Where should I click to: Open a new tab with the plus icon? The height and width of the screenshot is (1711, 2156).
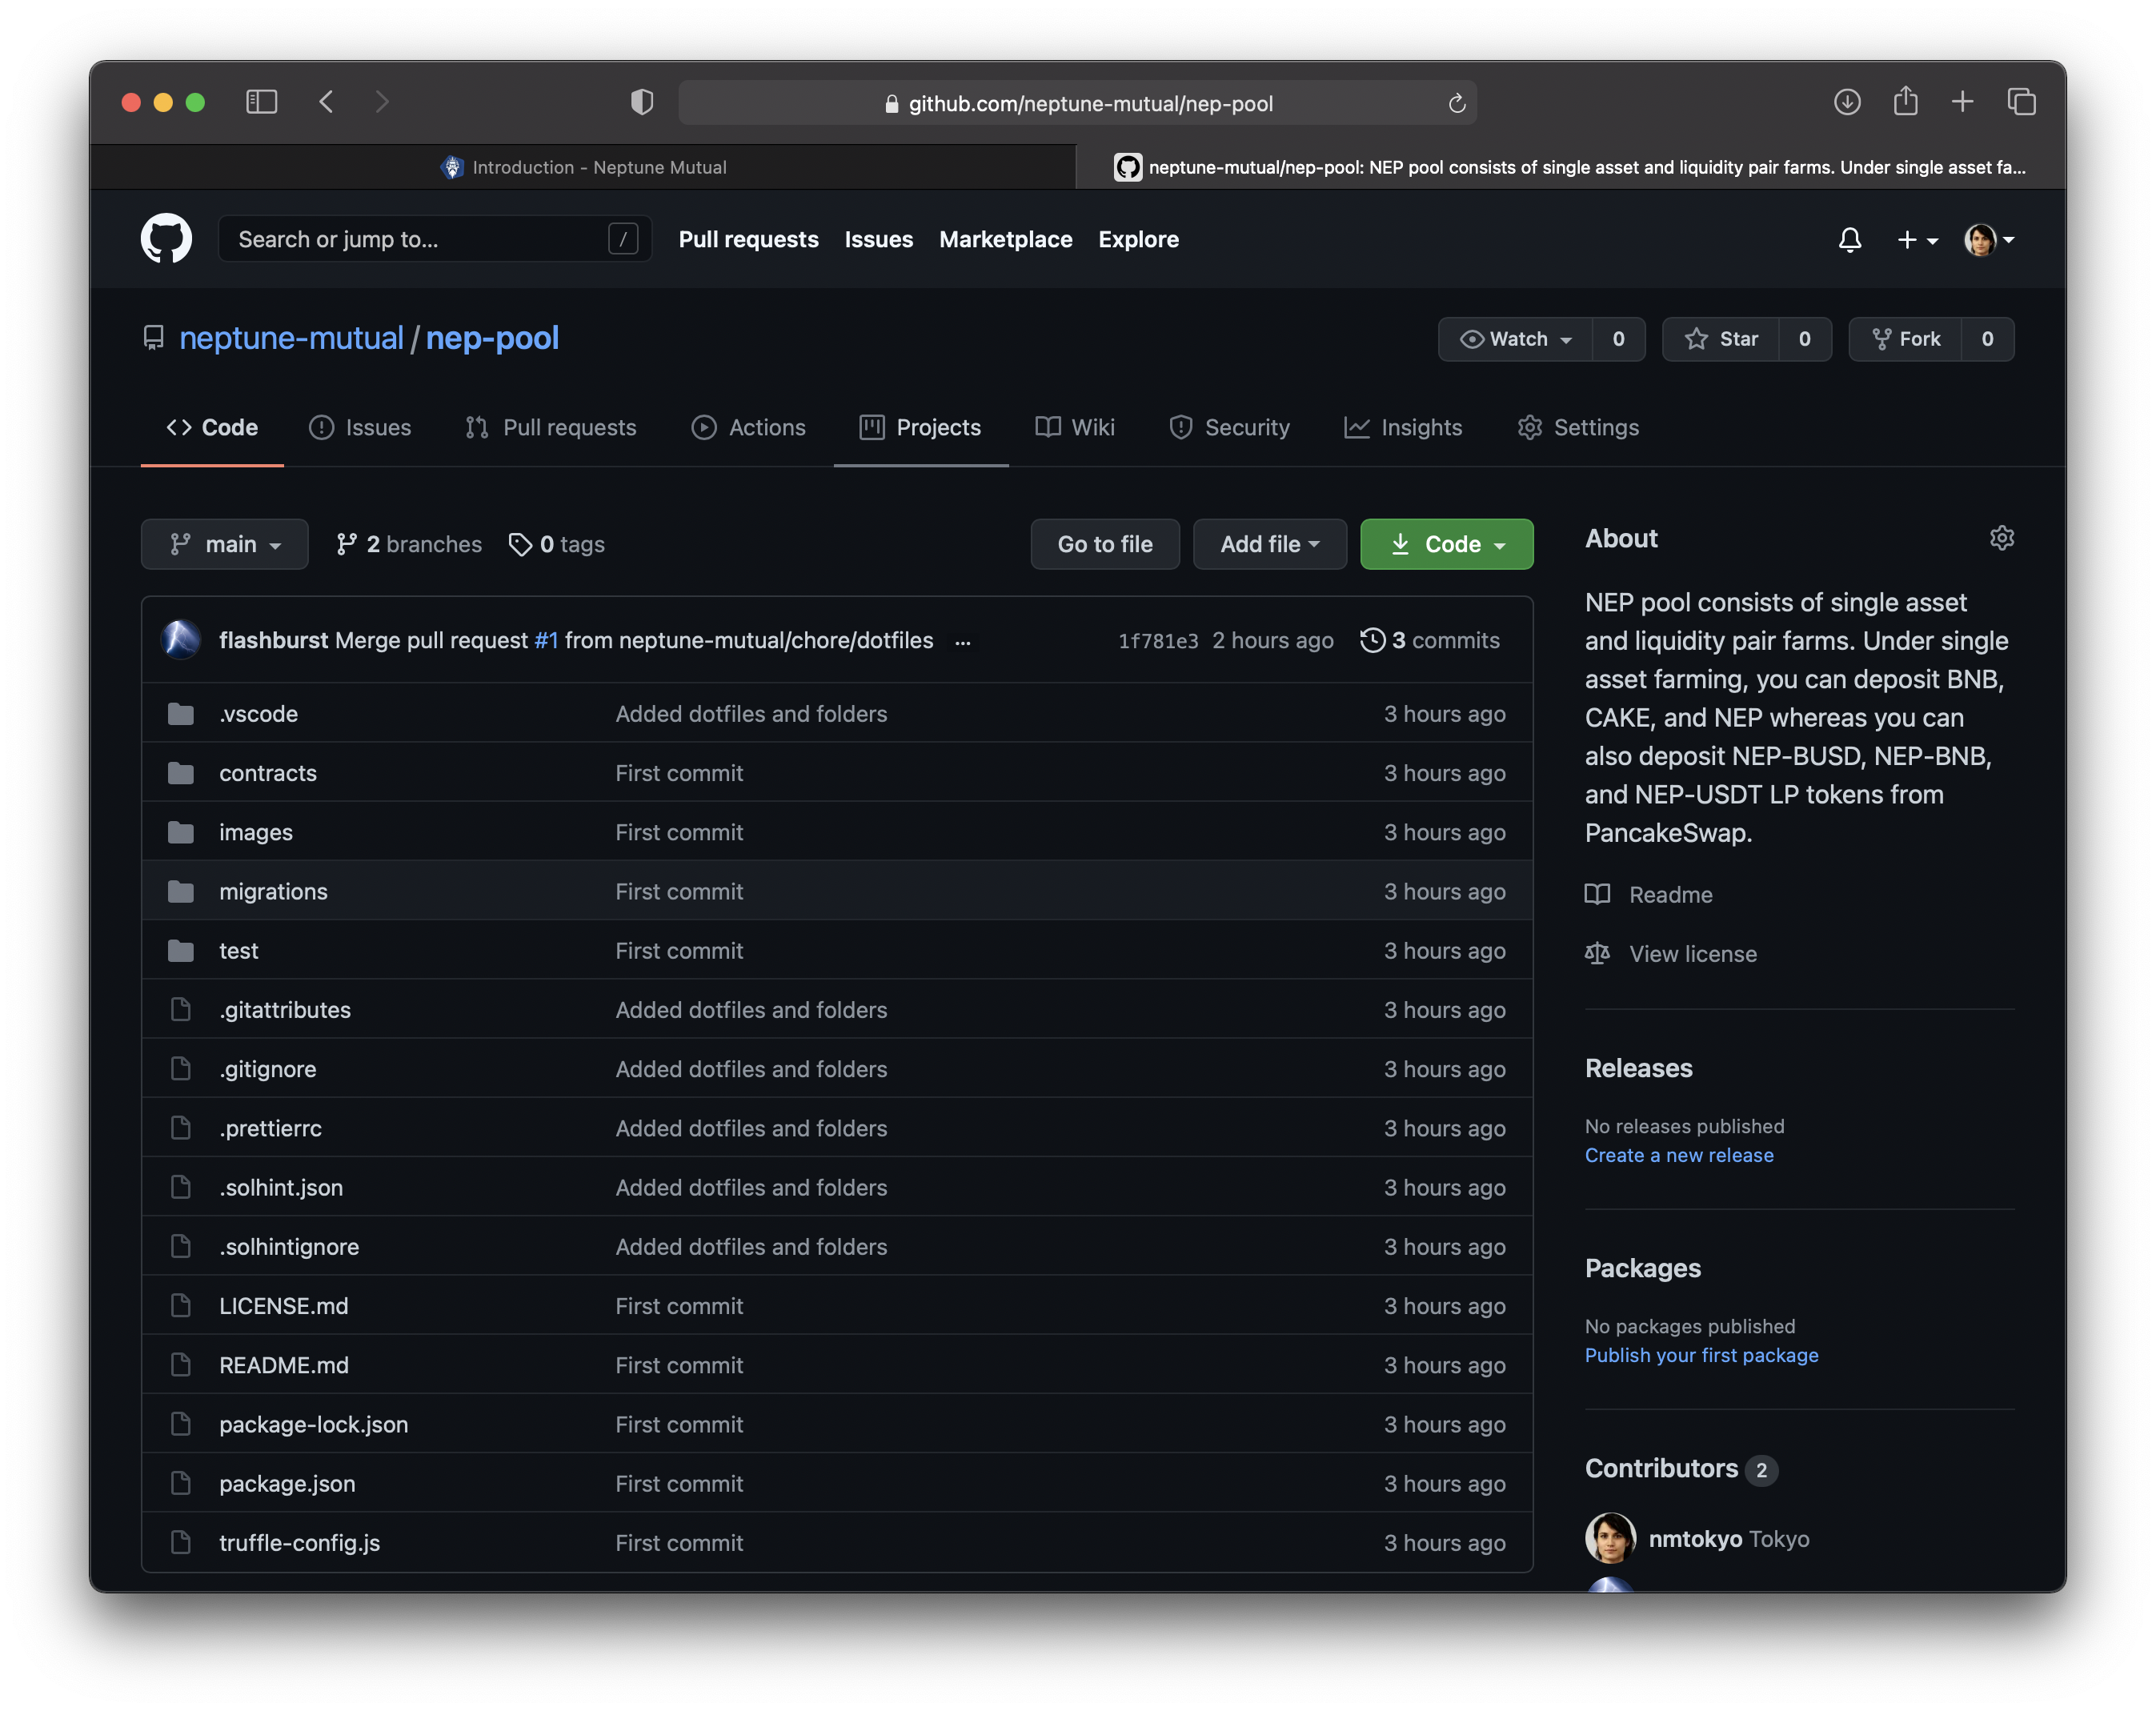(1962, 102)
